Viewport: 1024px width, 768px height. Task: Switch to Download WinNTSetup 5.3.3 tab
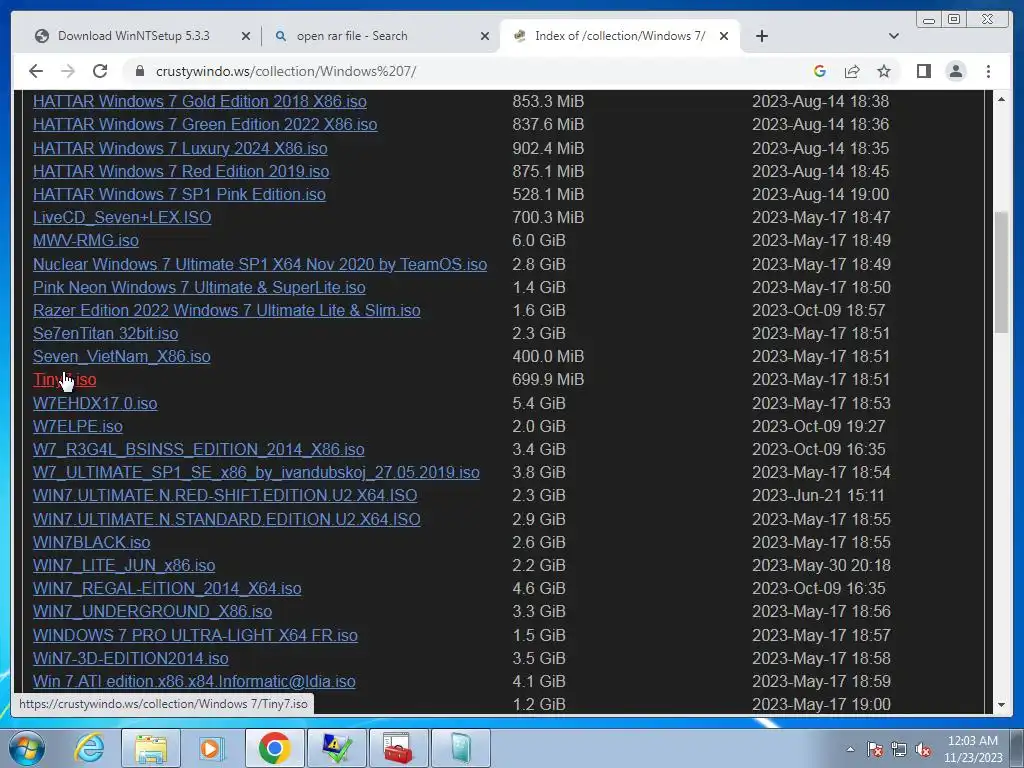(134, 36)
